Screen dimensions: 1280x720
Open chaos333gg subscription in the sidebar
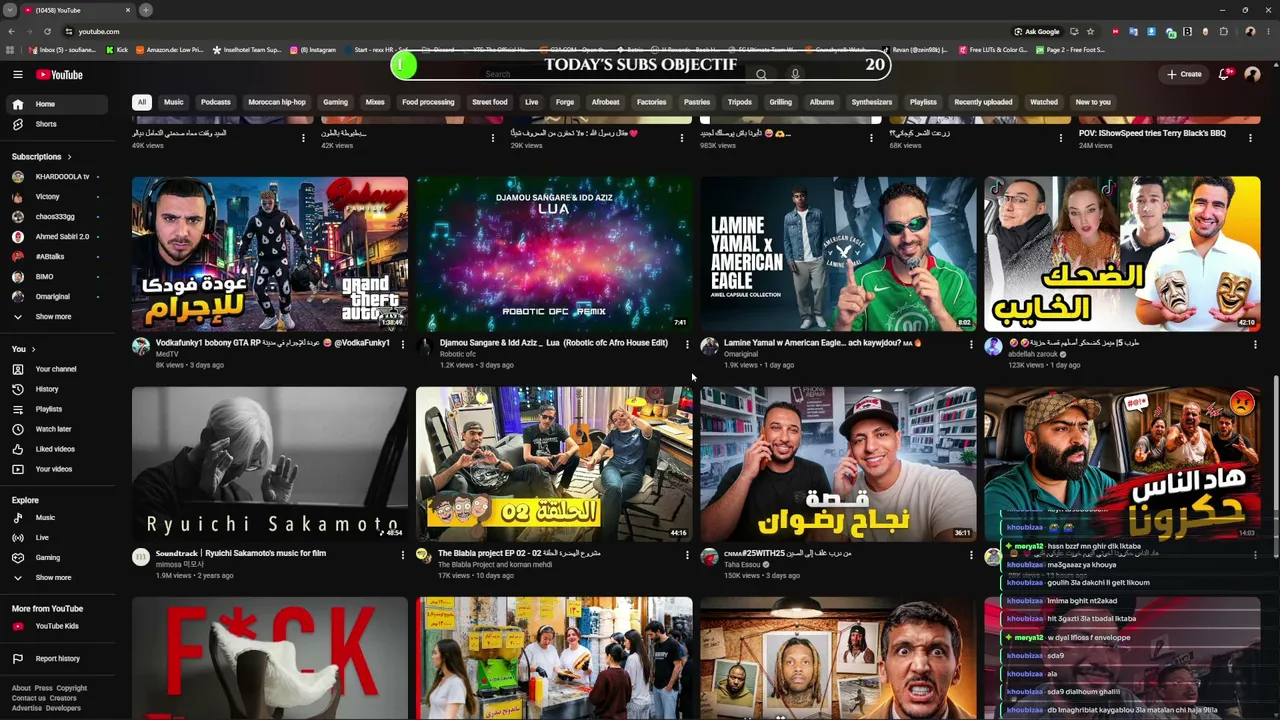click(x=55, y=217)
